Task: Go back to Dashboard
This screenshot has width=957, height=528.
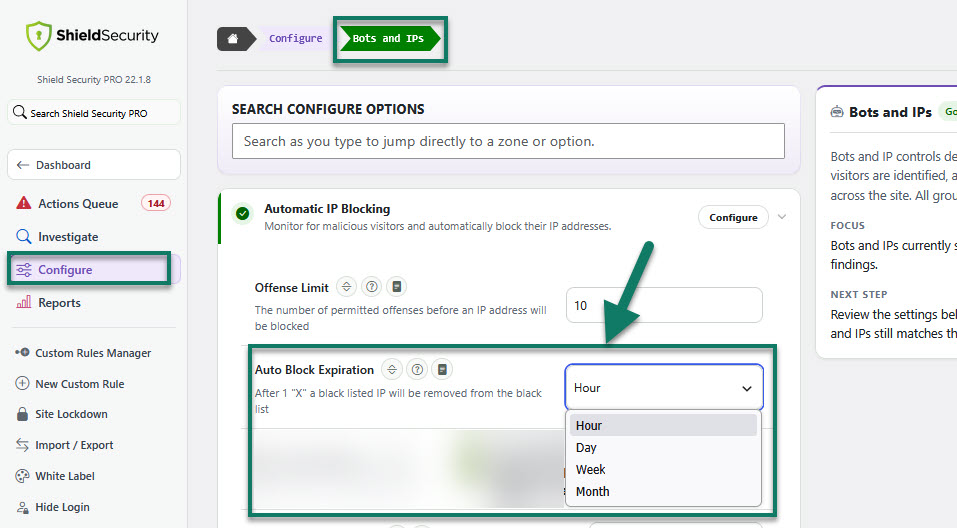Action: (94, 165)
